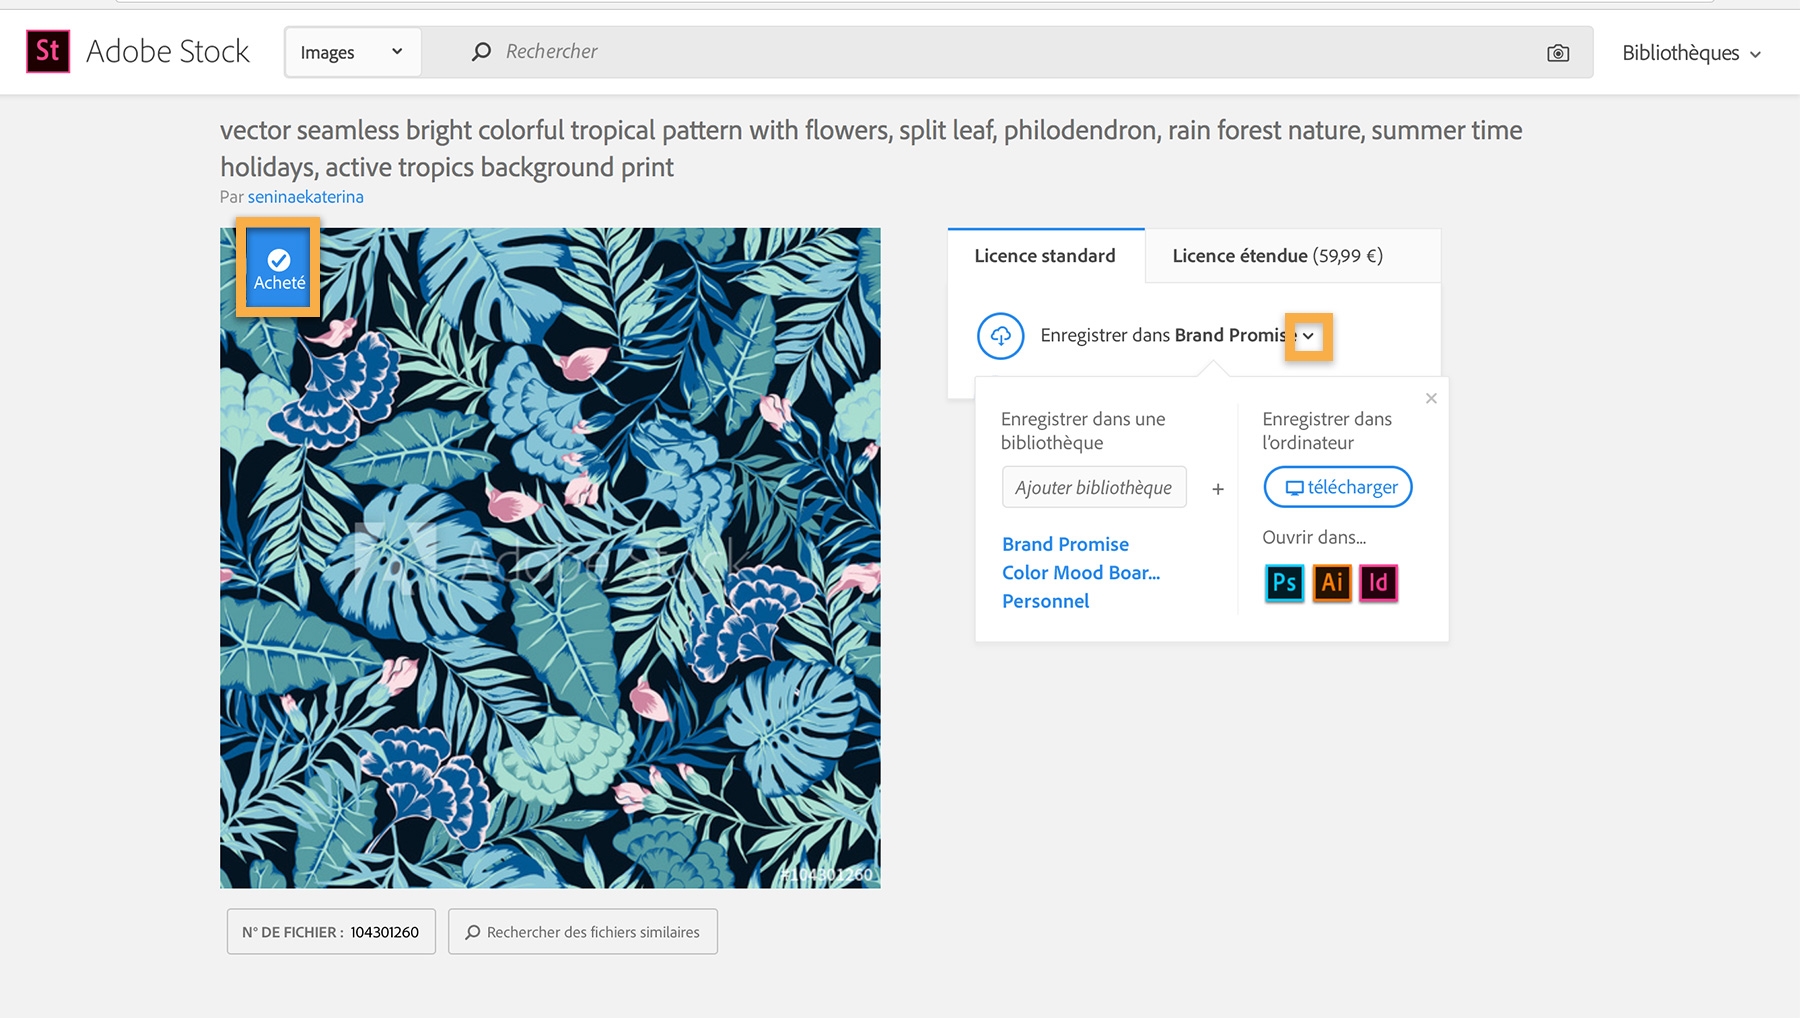Click the télécharger button
This screenshot has height=1018, width=1800.
[1338, 487]
